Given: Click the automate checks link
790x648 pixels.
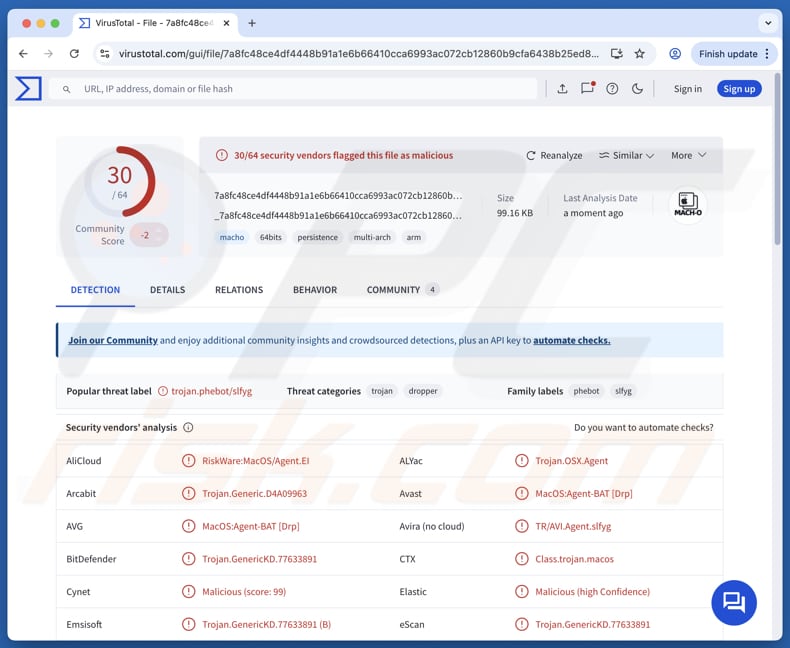Looking at the screenshot, I should click(571, 341).
